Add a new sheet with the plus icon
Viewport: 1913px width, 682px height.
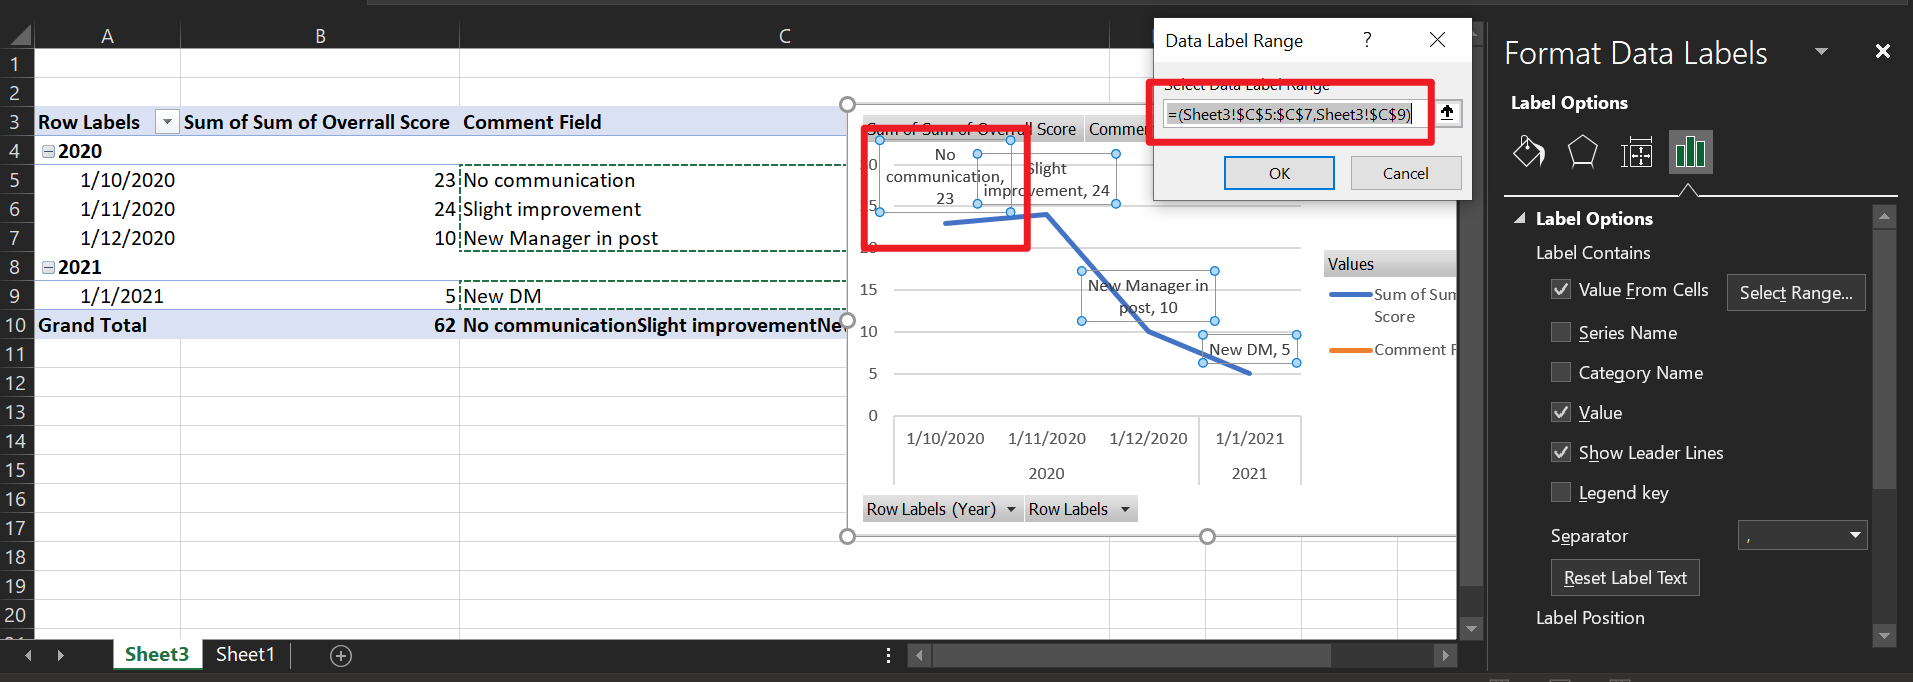pyautogui.click(x=341, y=656)
